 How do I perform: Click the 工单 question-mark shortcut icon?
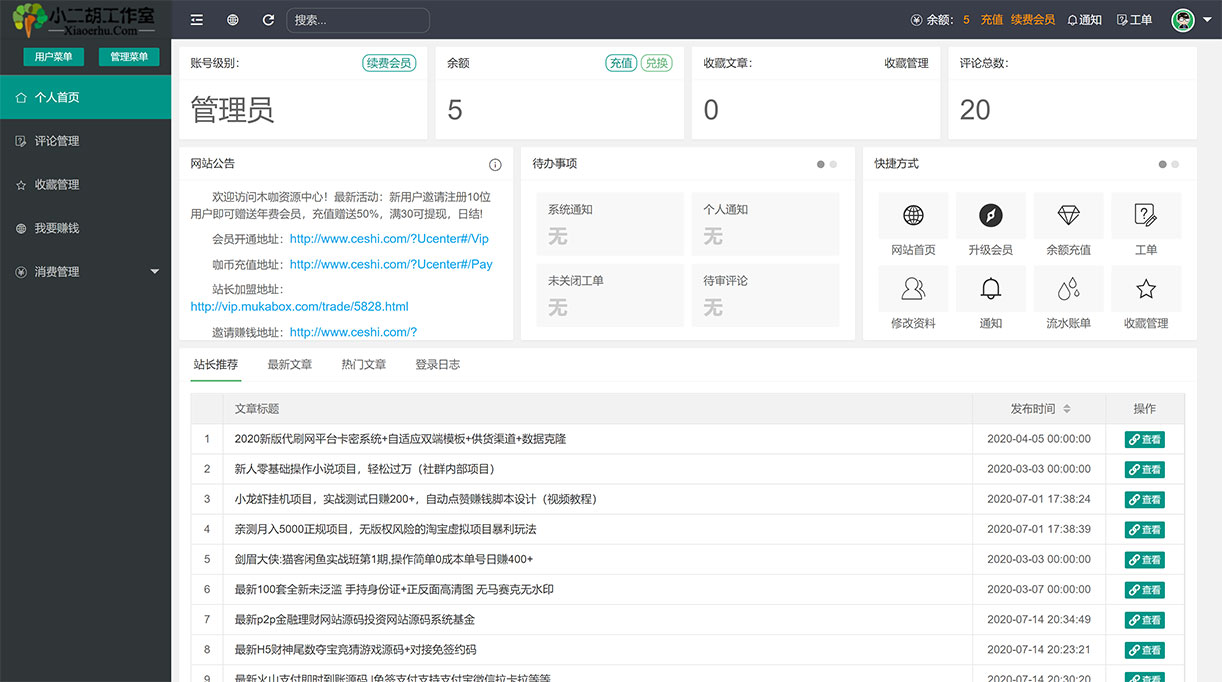(1146, 215)
